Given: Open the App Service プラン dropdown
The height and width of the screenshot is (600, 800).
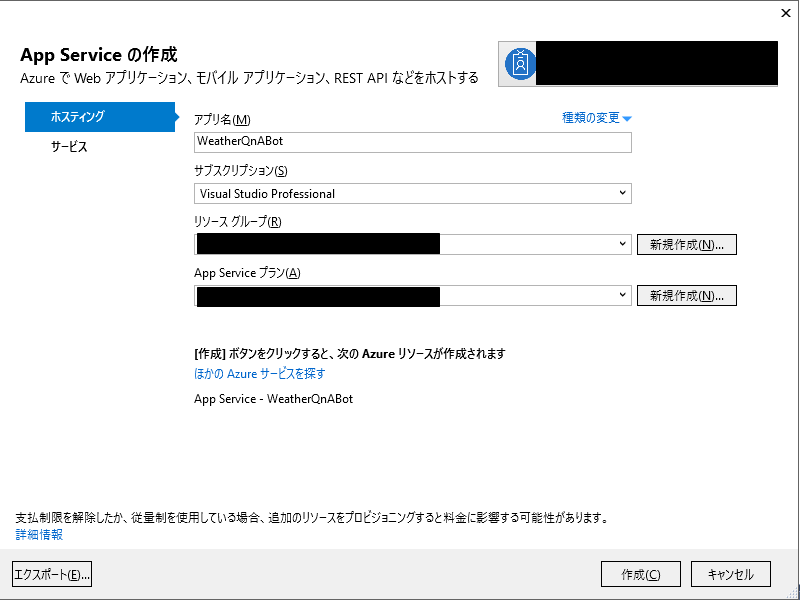Looking at the screenshot, I should pyautogui.click(x=413, y=295).
